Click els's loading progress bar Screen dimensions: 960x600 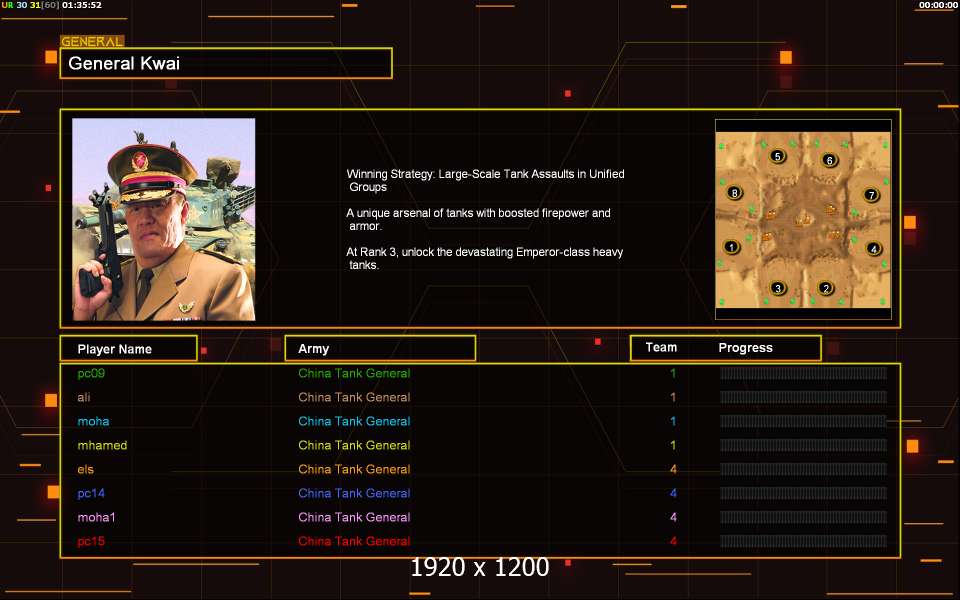pos(803,469)
